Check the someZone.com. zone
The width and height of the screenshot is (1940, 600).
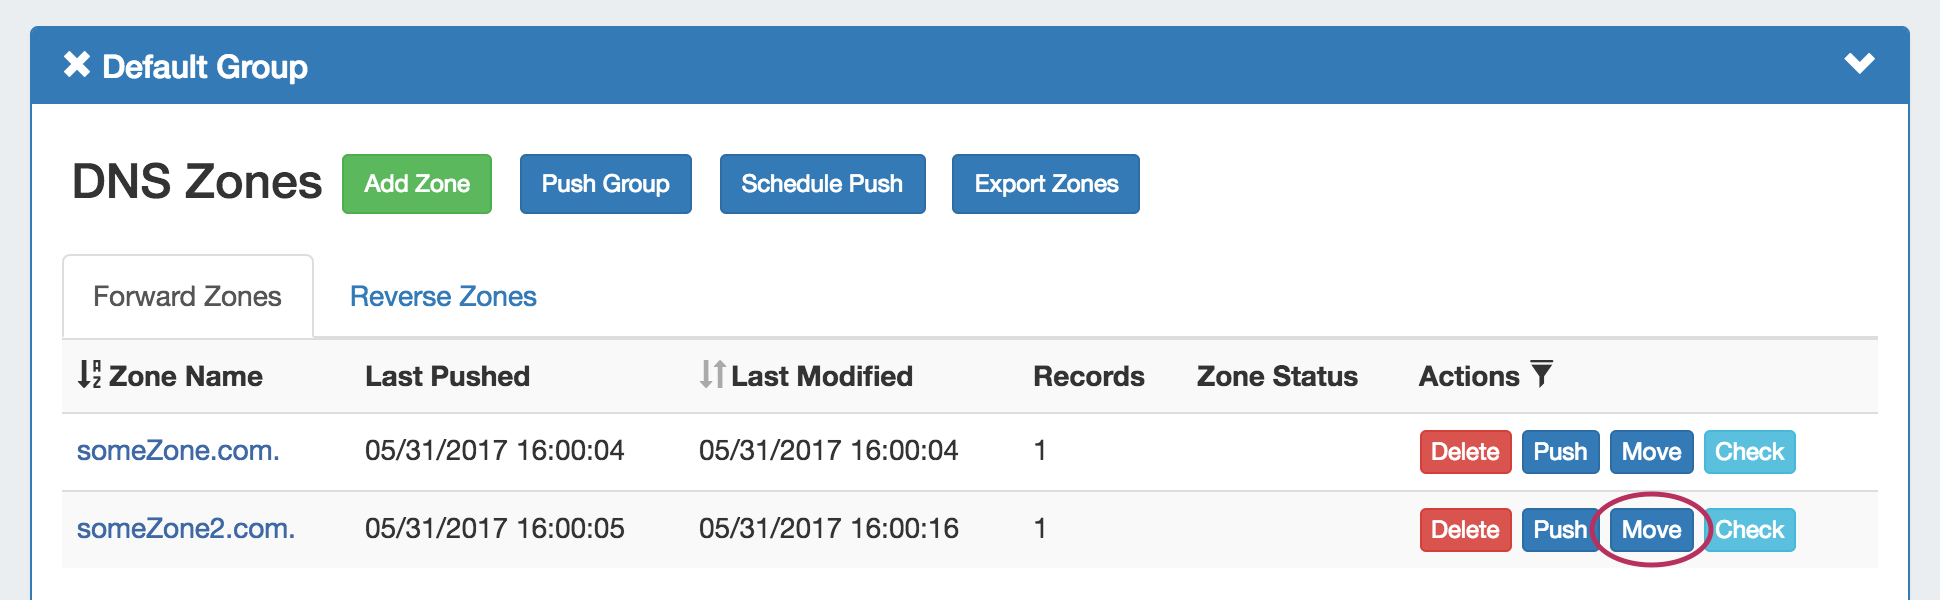pyautogui.click(x=1749, y=452)
